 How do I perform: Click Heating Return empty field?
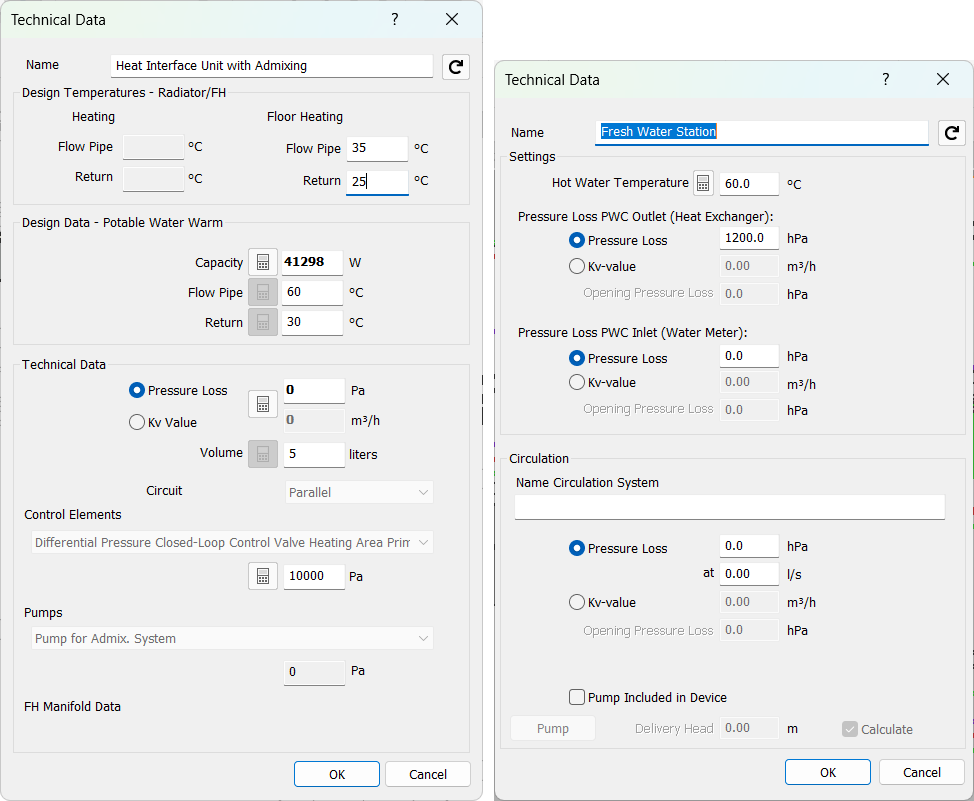(x=153, y=179)
